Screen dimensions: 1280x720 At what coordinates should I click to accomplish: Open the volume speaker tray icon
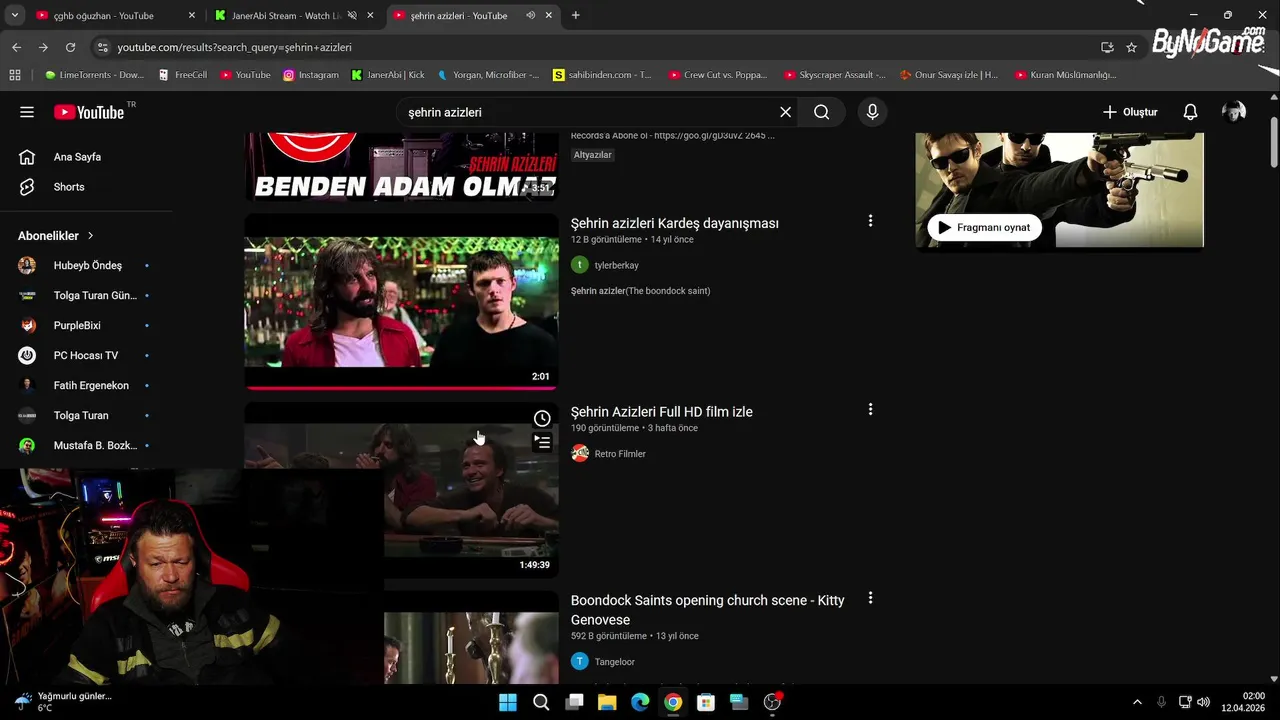tap(1203, 702)
